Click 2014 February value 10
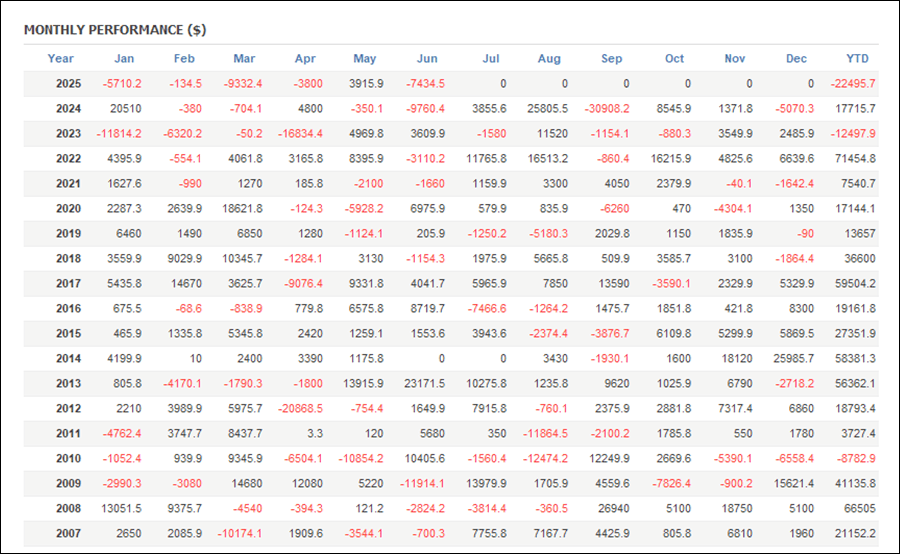This screenshot has width=900, height=554. coord(196,358)
